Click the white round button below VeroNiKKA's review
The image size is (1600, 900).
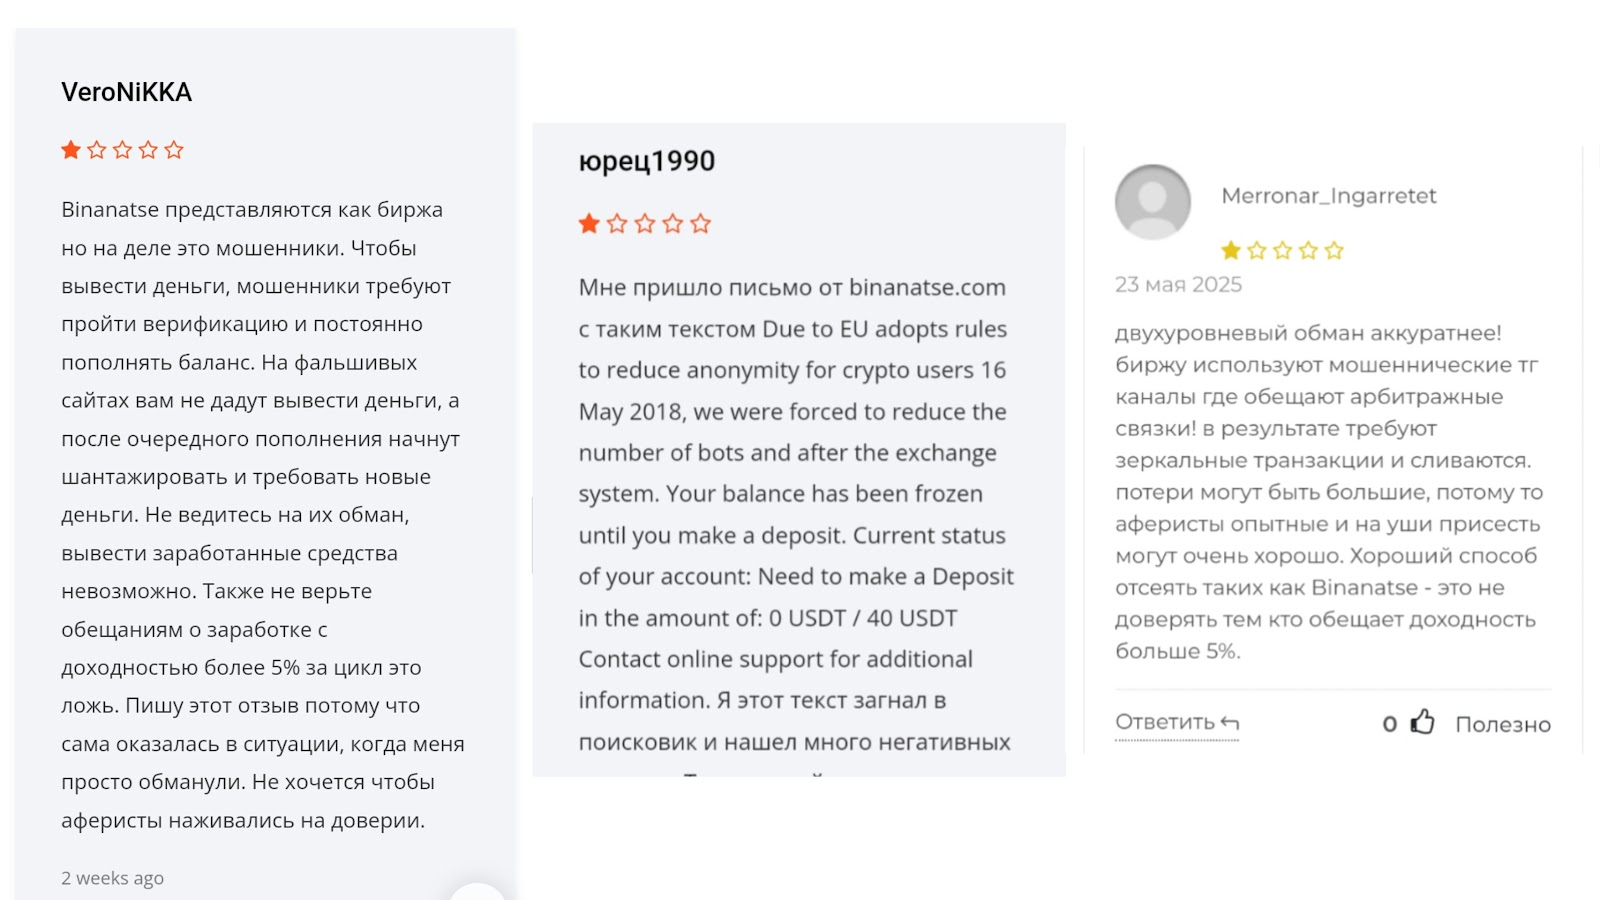pos(477,891)
